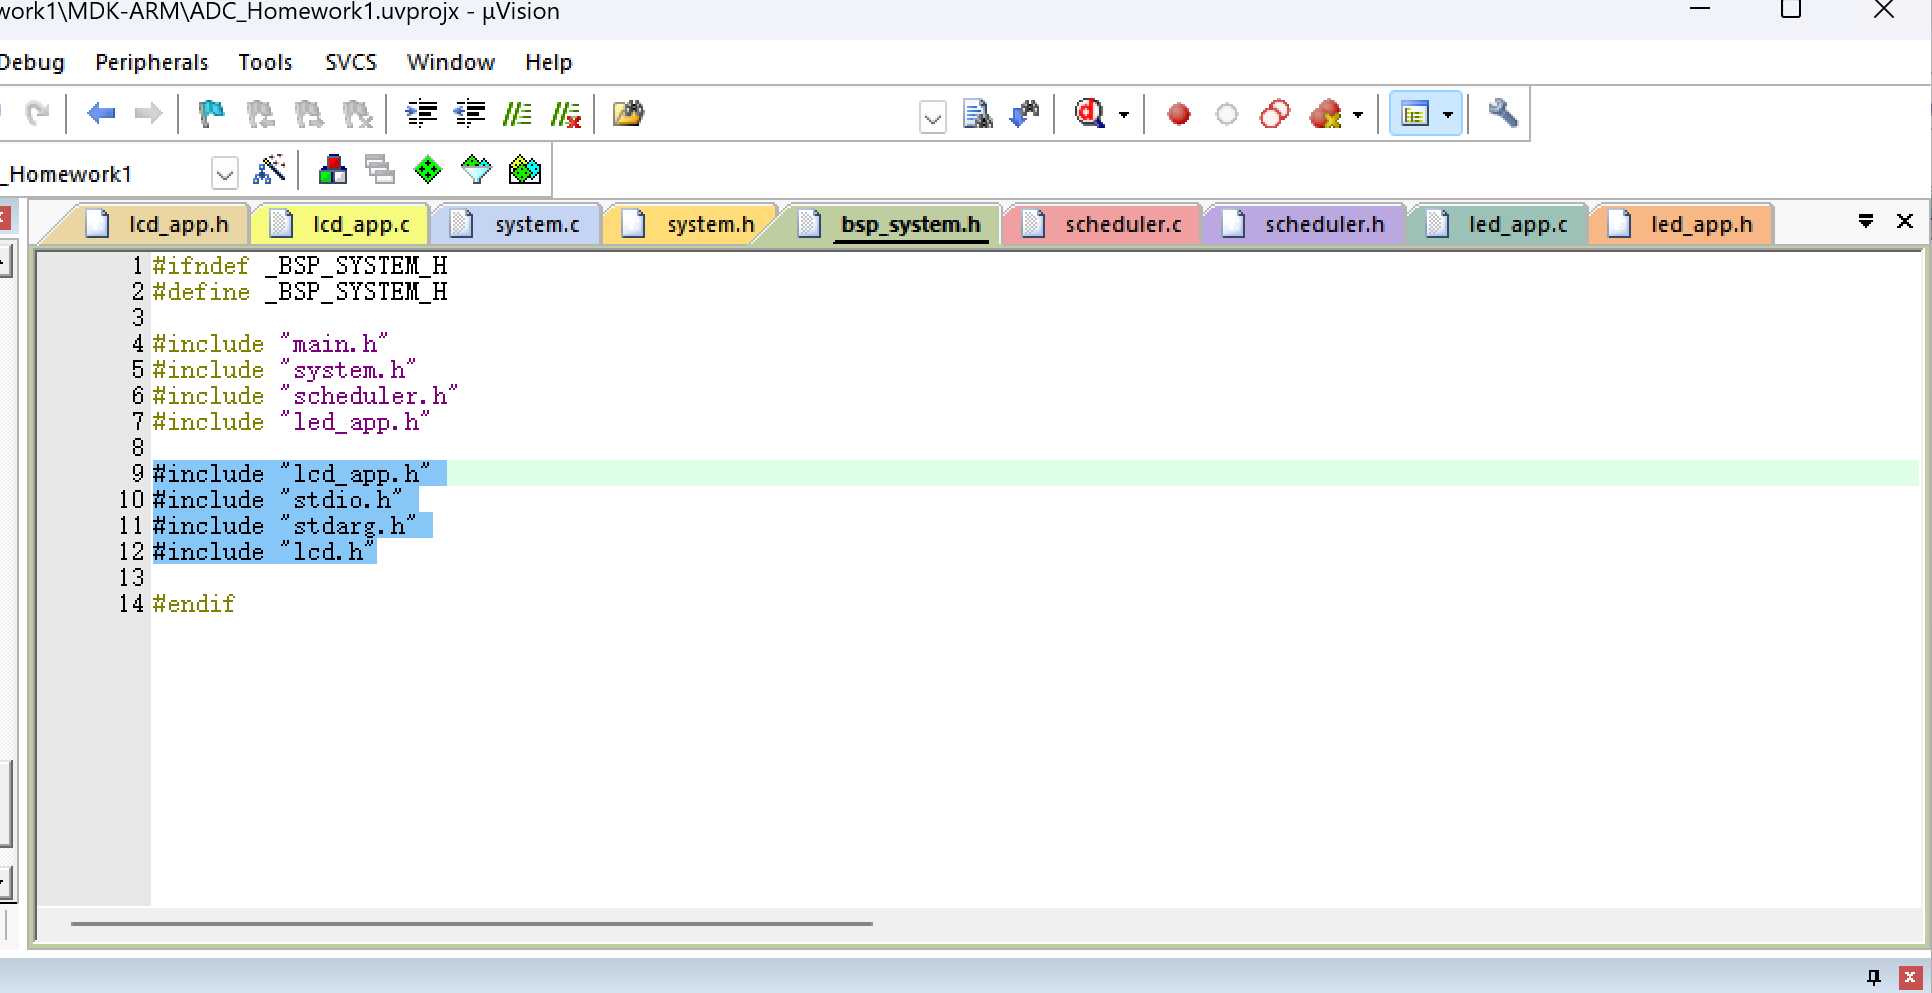
Task: Switch to the scheduler.c tab
Action: (x=1122, y=224)
